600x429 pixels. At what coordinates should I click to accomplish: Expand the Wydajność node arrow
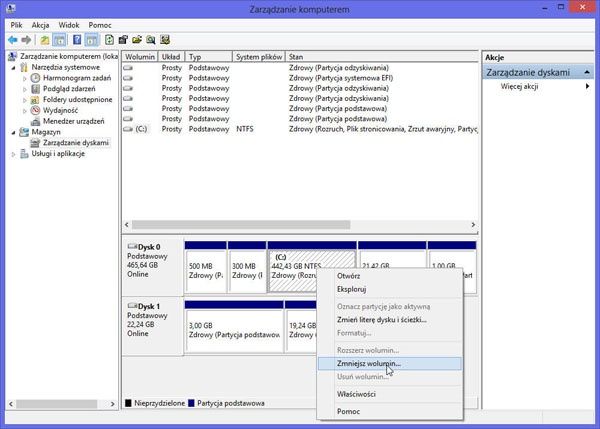25,111
